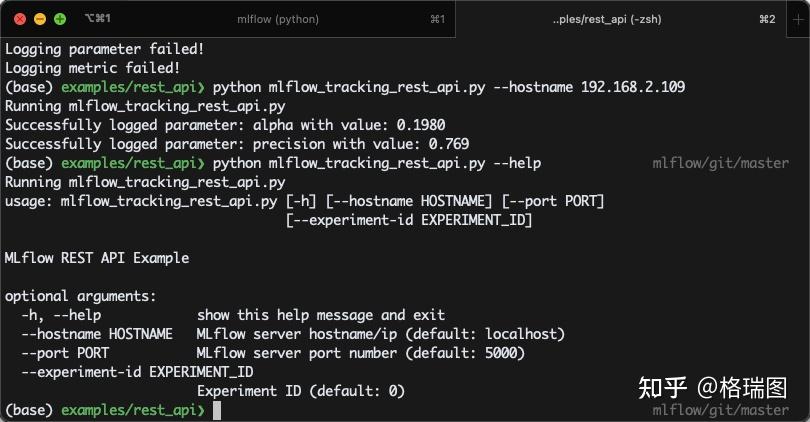This screenshot has height=422, width=810.
Task: Click the 'MLflow REST API Example' heading
Action: 97,258
